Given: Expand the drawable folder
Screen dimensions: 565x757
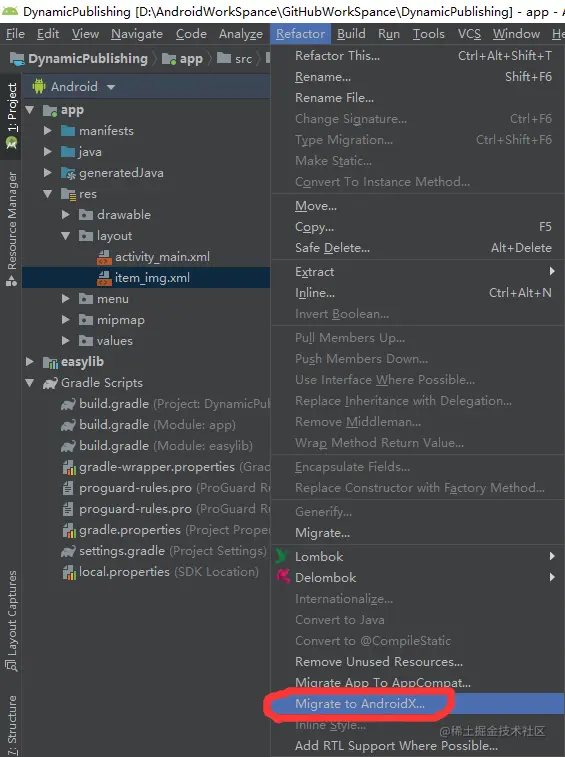Looking at the screenshot, I should 66,215.
